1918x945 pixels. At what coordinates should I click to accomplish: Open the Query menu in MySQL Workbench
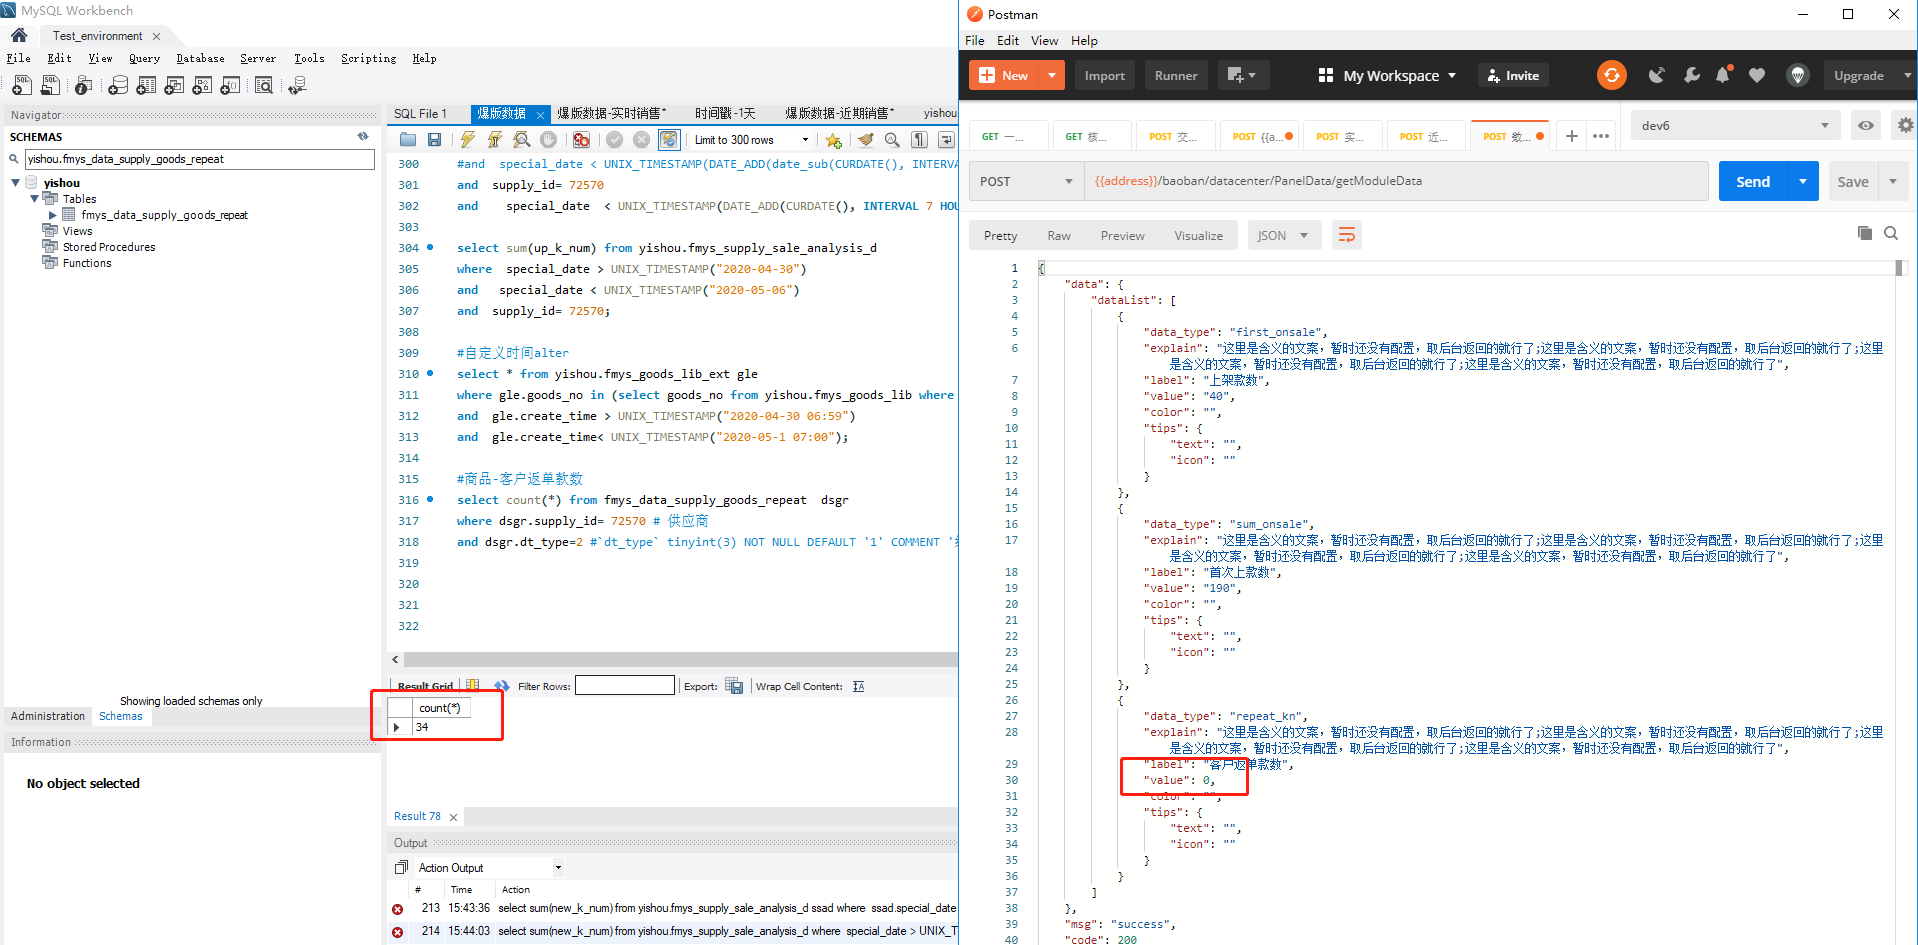[x=144, y=58]
